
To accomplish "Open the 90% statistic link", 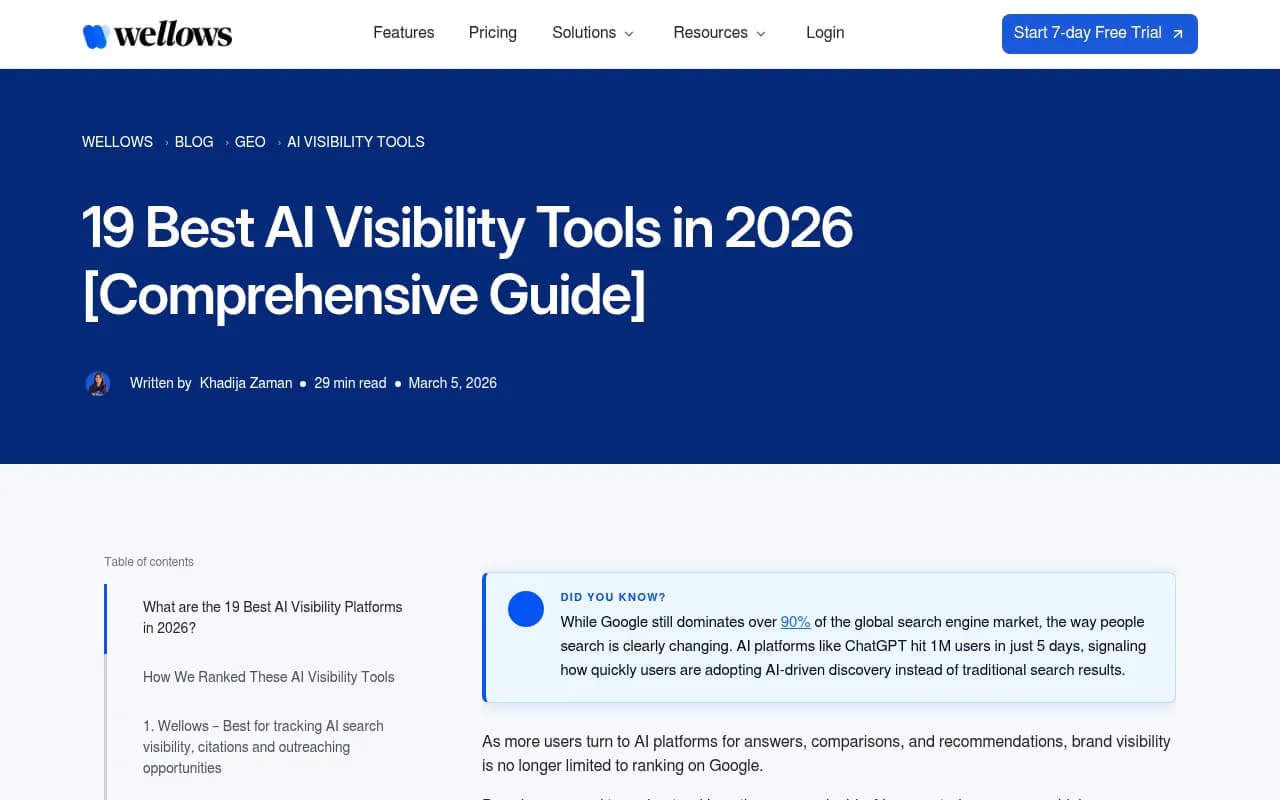I will [x=795, y=622].
